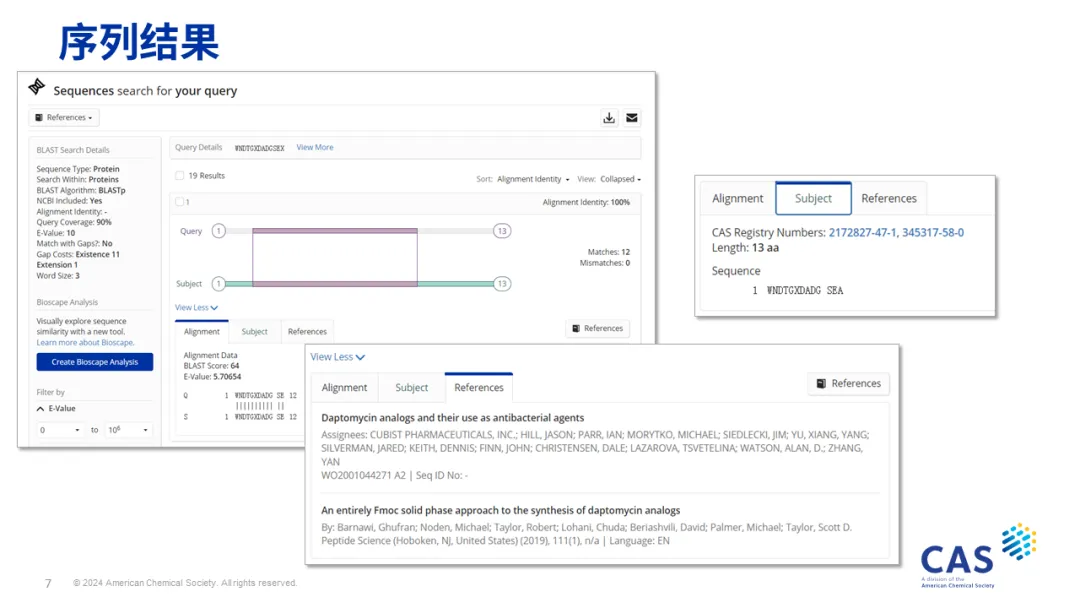
Task: Click WO2001044271 A2 patent number text
Action: (363, 476)
